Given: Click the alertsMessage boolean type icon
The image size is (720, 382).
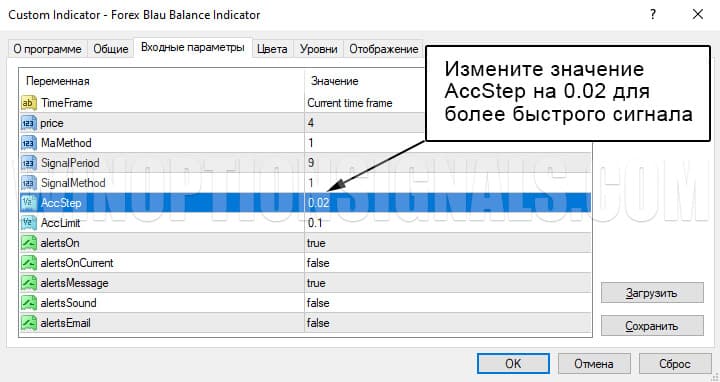Looking at the screenshot, I should [x=28, y=283].
